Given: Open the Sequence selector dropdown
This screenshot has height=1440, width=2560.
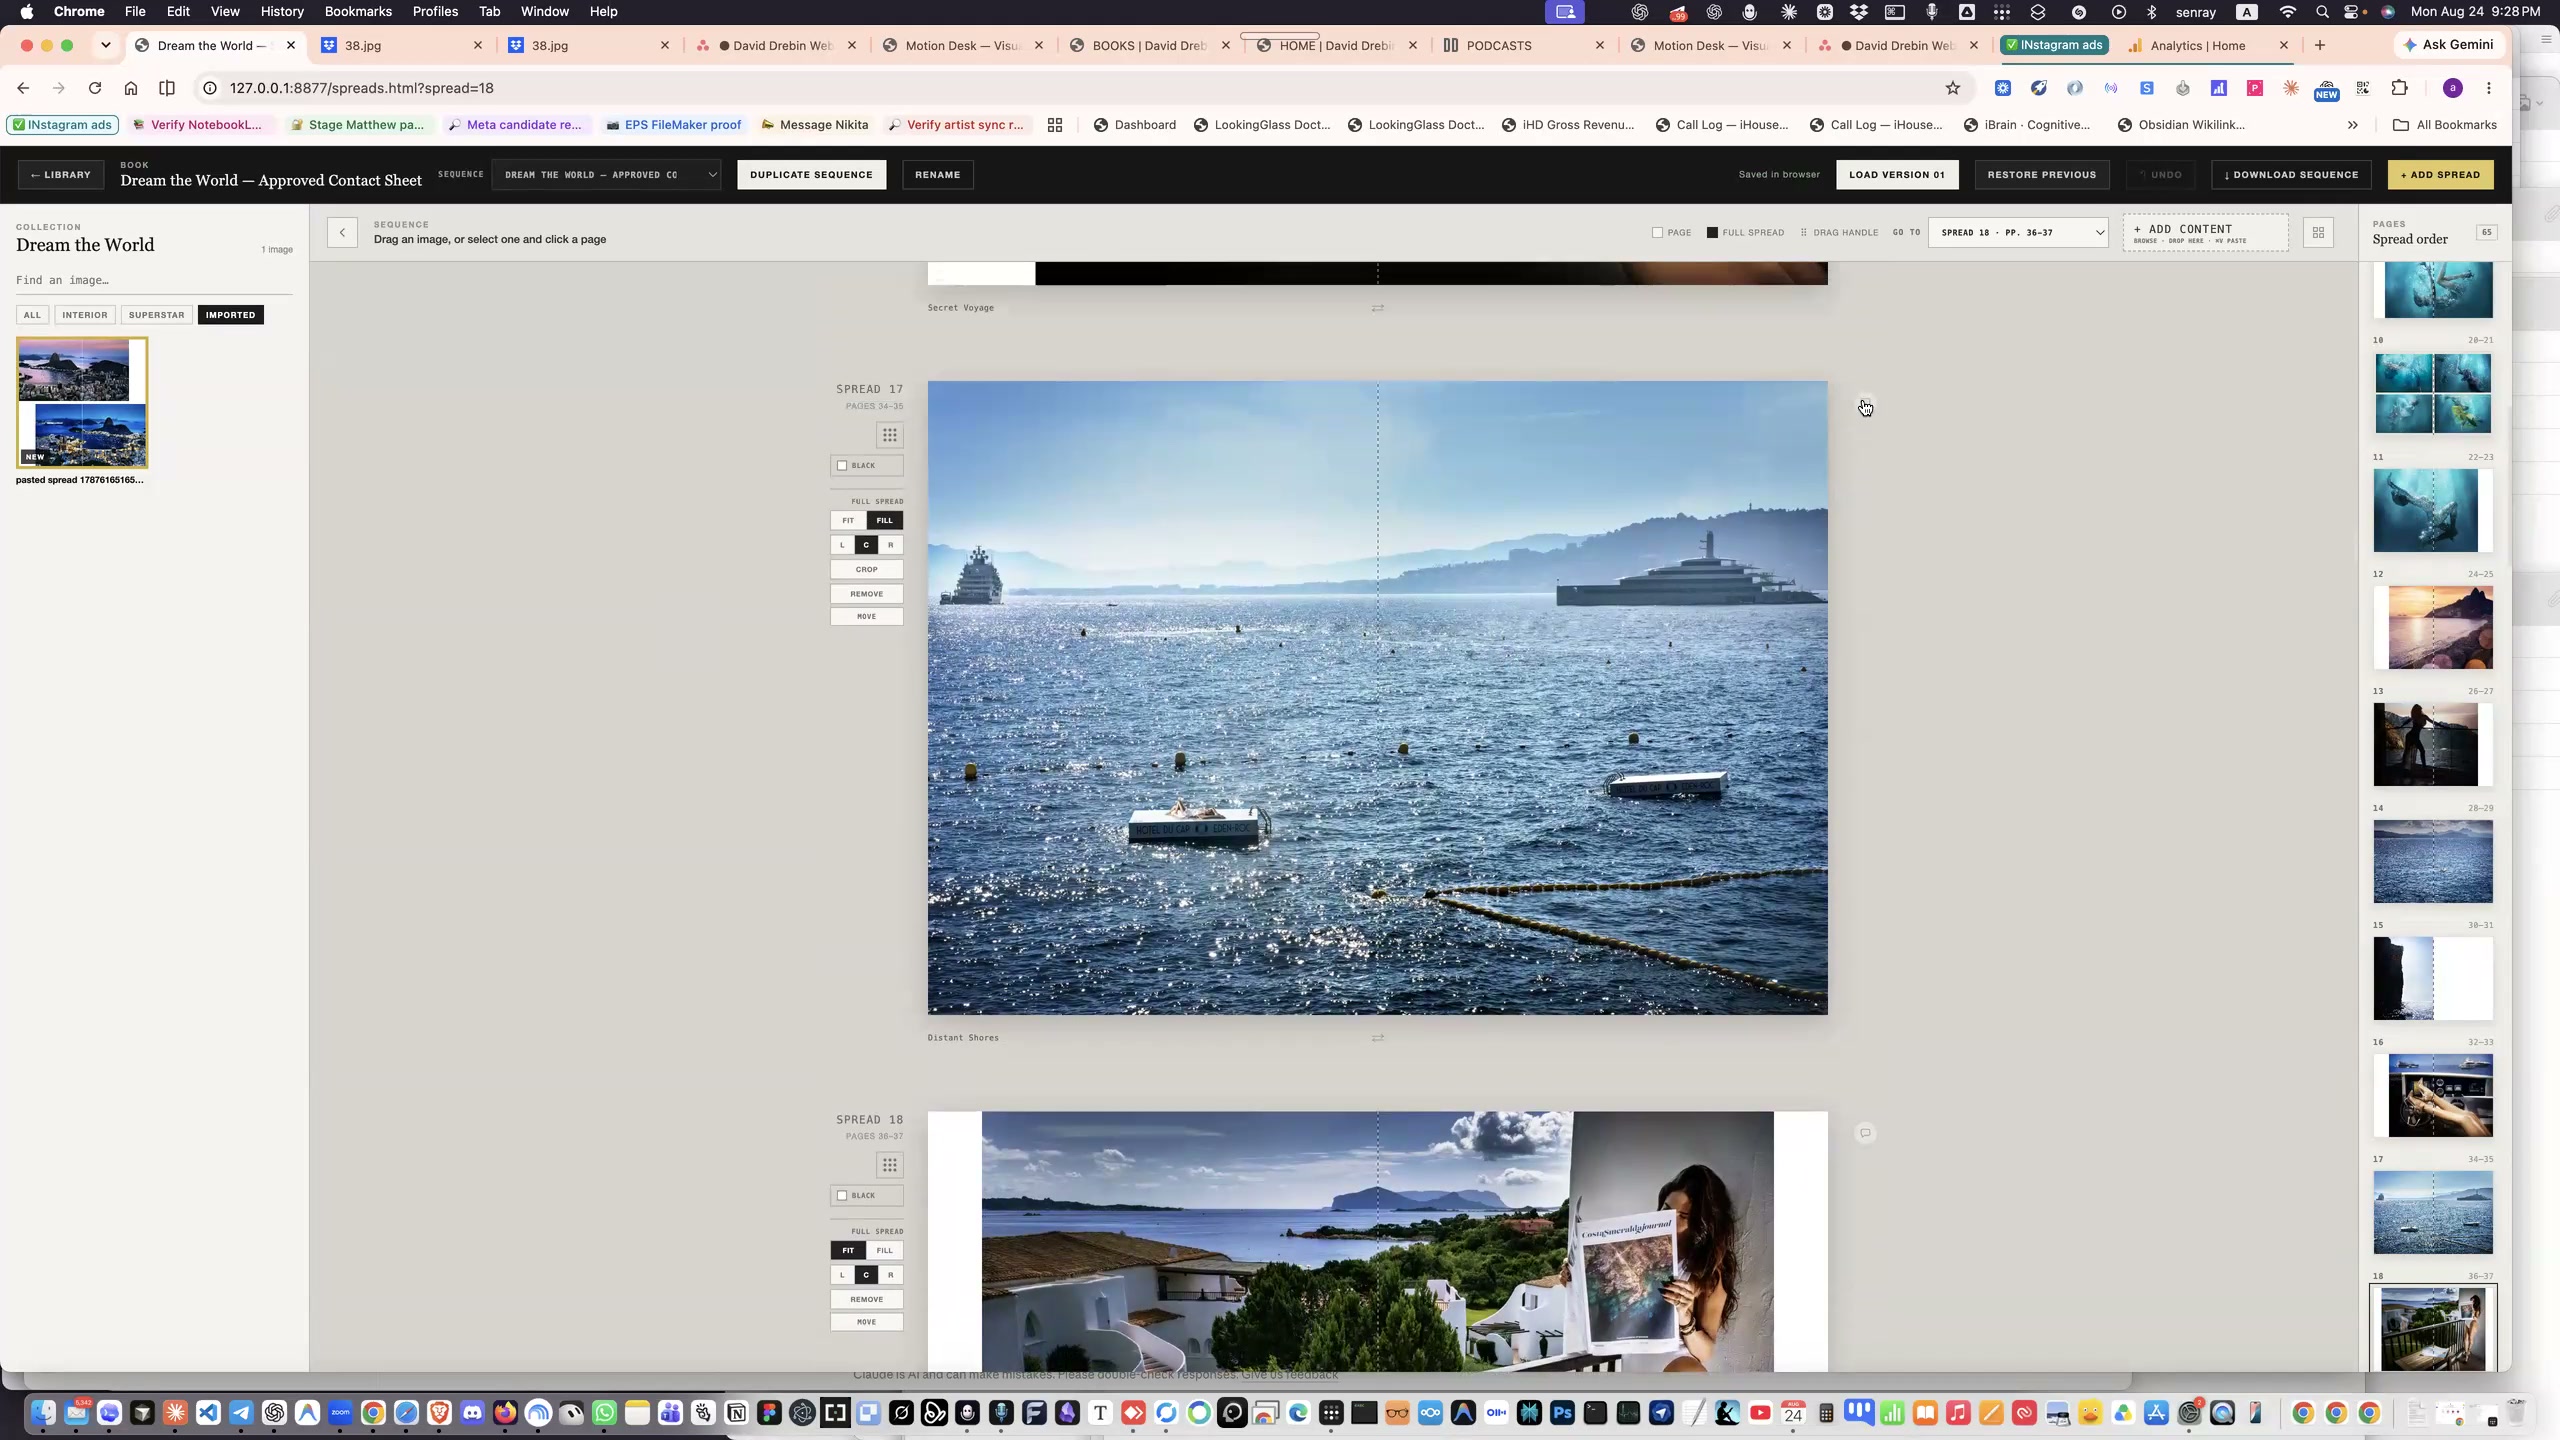Looking at the screenshot, I should click(606, 175).
